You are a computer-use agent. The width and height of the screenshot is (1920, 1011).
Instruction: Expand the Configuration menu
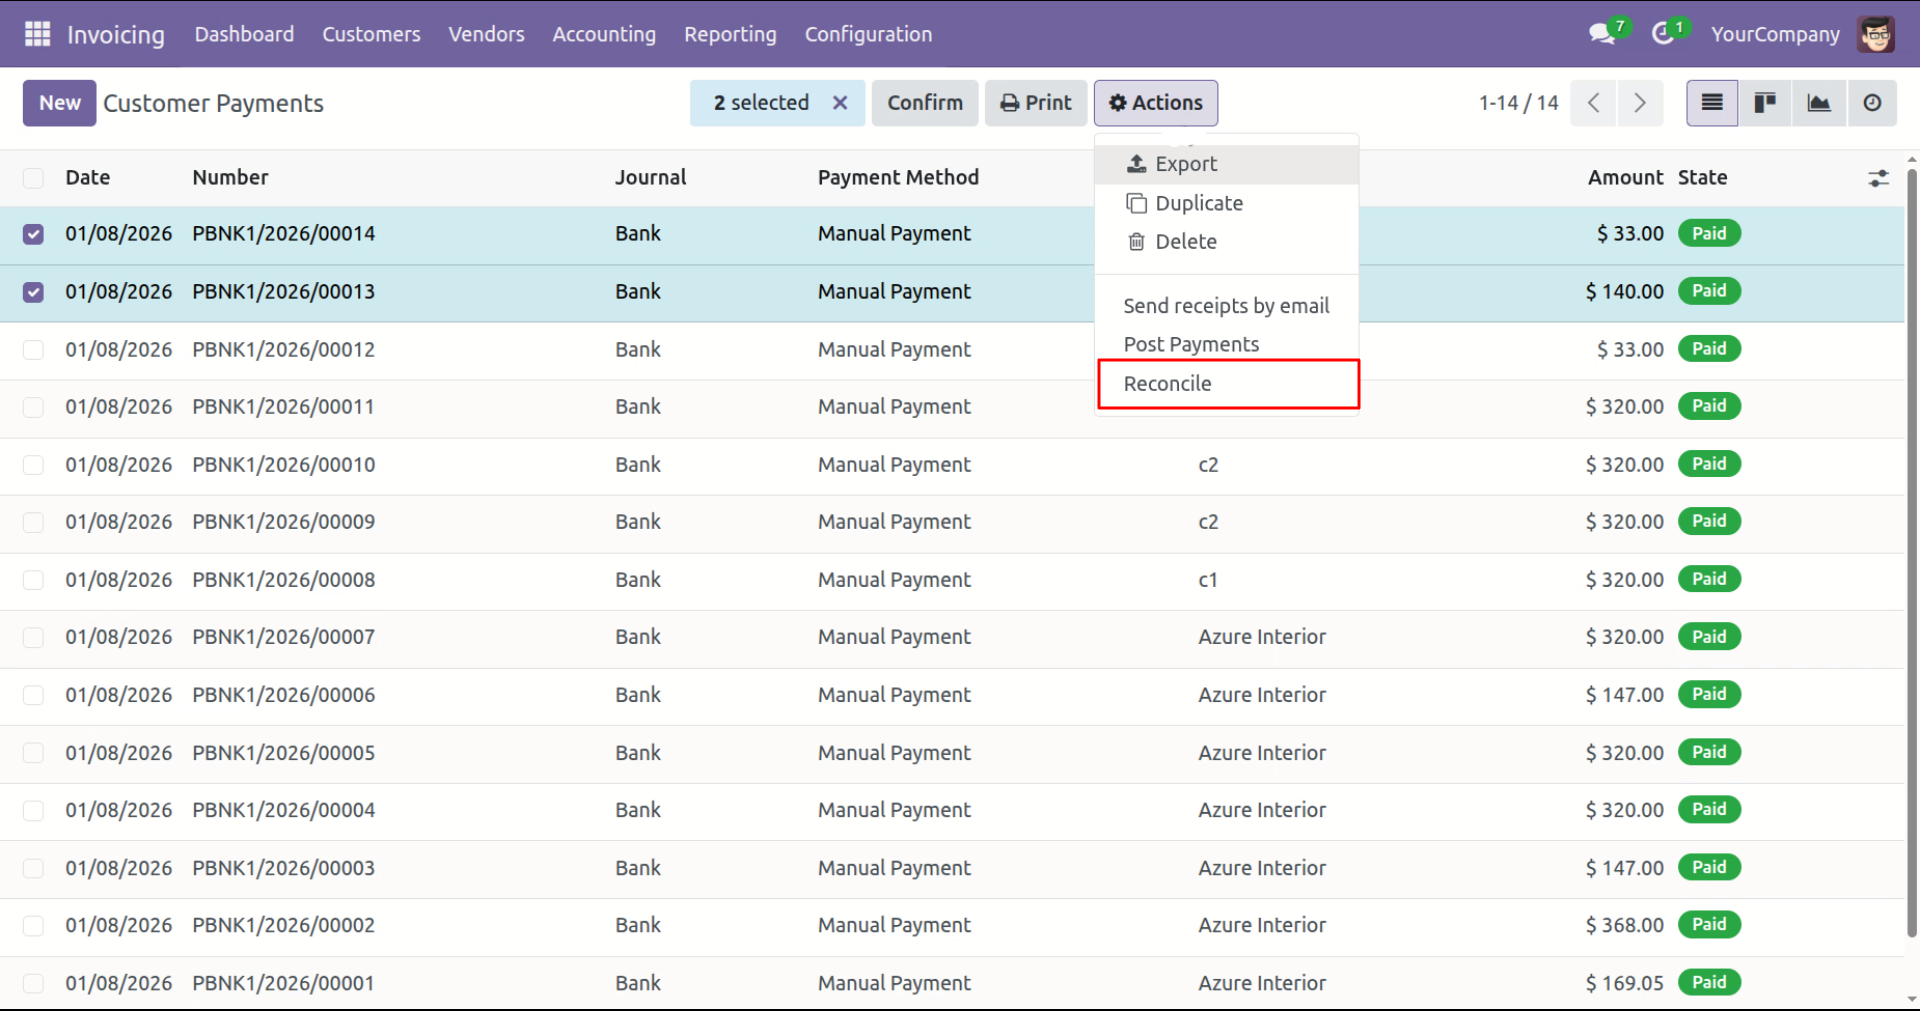868,34
